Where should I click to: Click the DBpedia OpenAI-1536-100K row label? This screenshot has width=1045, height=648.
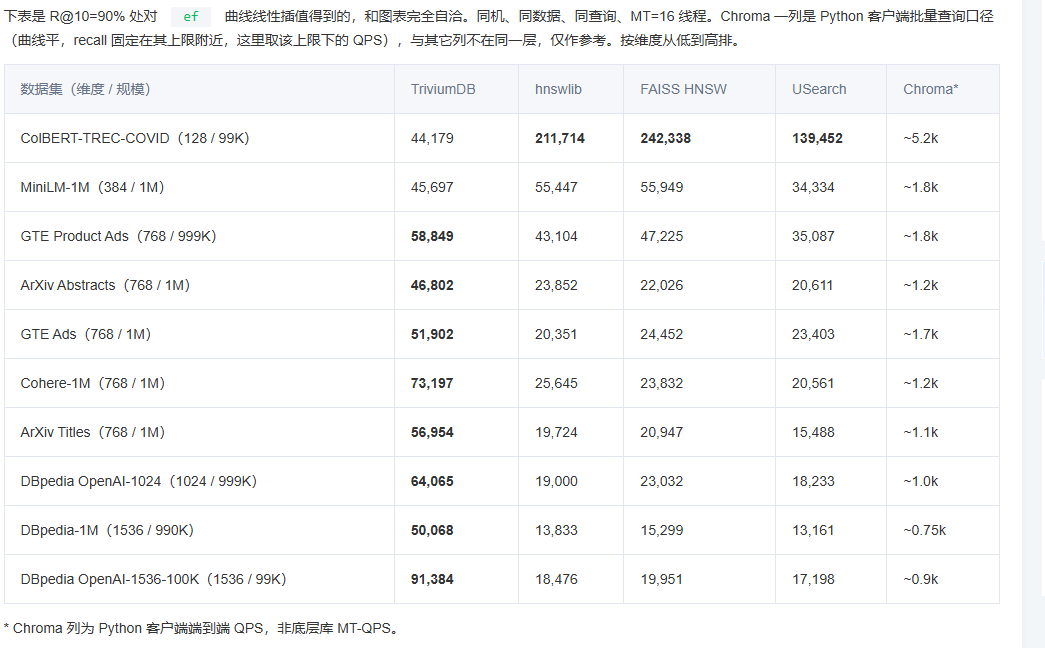(x=153, y=579)
